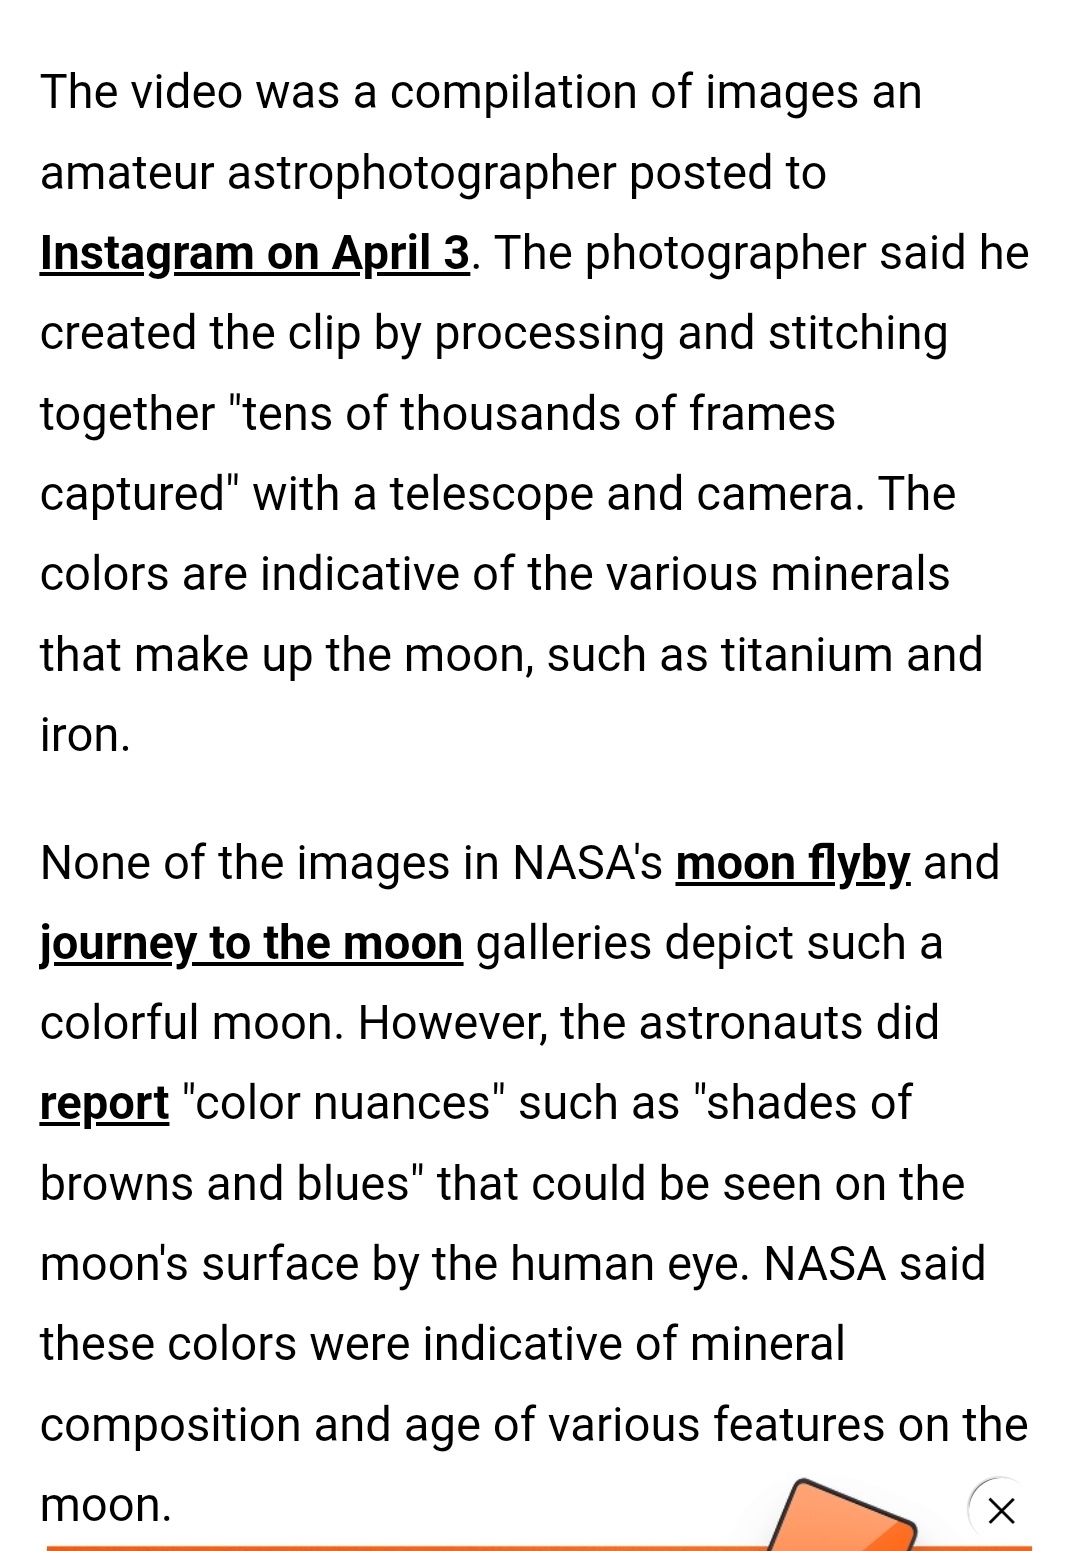Image resolution: width=1080 pixels, height=1551 pixels.
Task: Tap the final word 'moon.' of the article
Action: 106,1505
